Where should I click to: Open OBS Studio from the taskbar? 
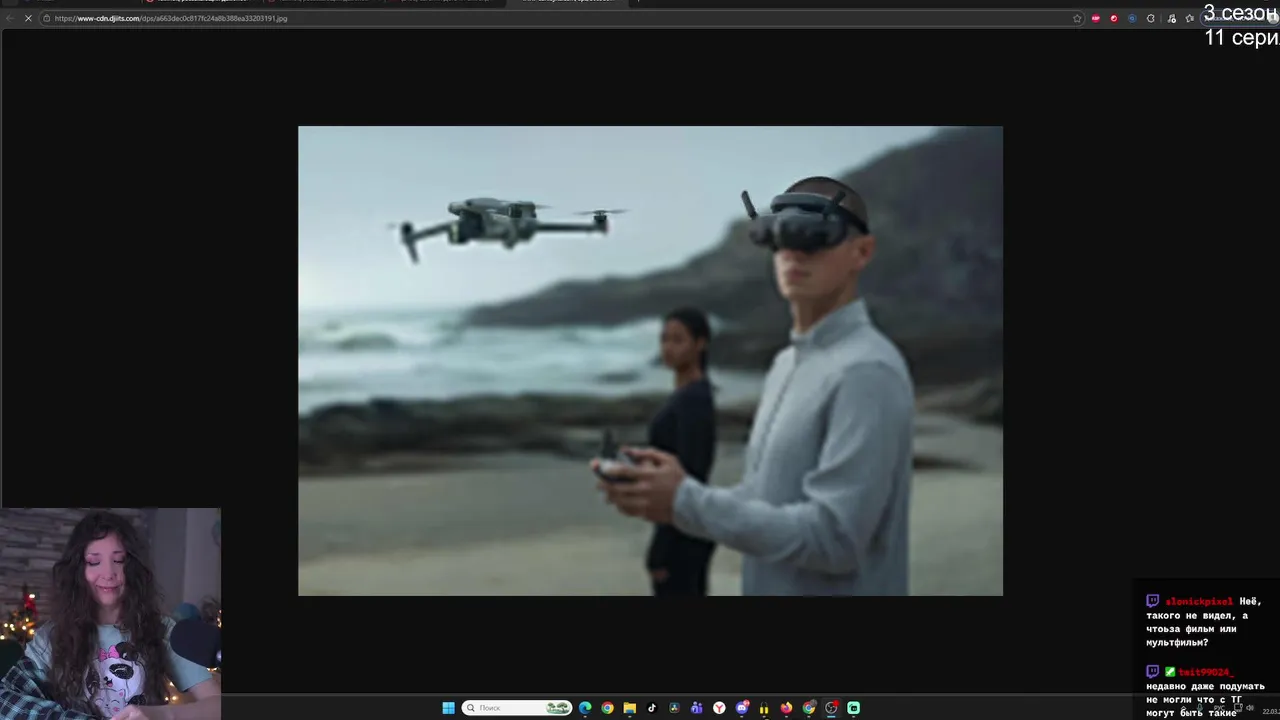point(831,708)
